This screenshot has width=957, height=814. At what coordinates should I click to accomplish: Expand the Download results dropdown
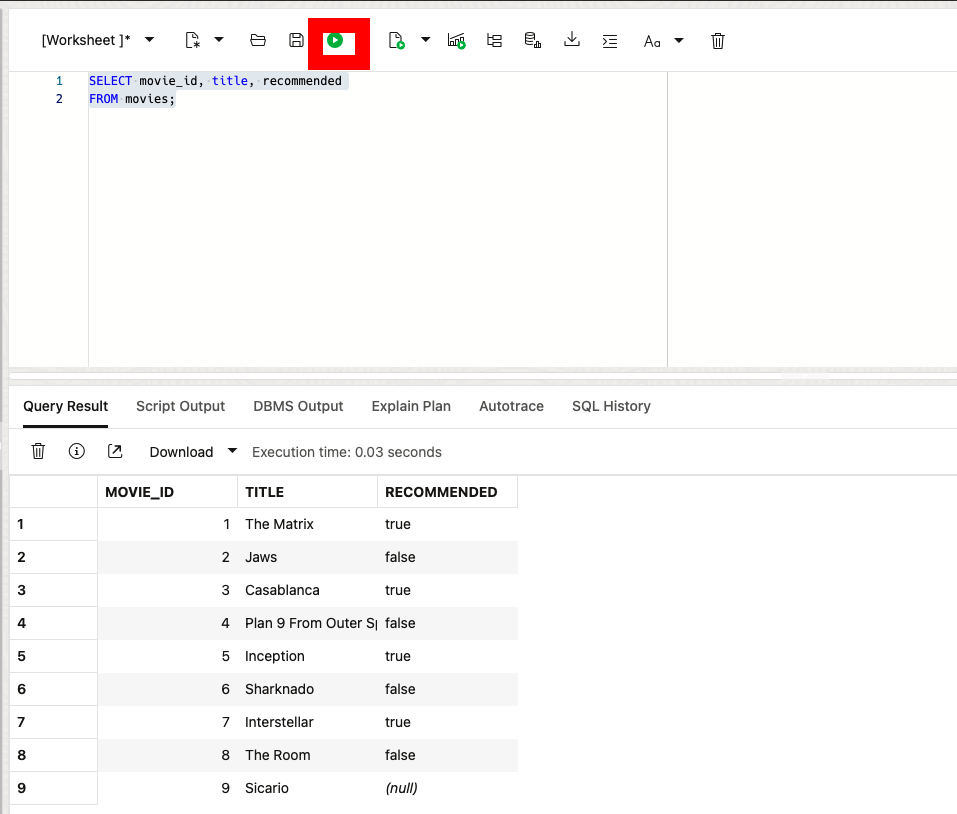[232, 451]
